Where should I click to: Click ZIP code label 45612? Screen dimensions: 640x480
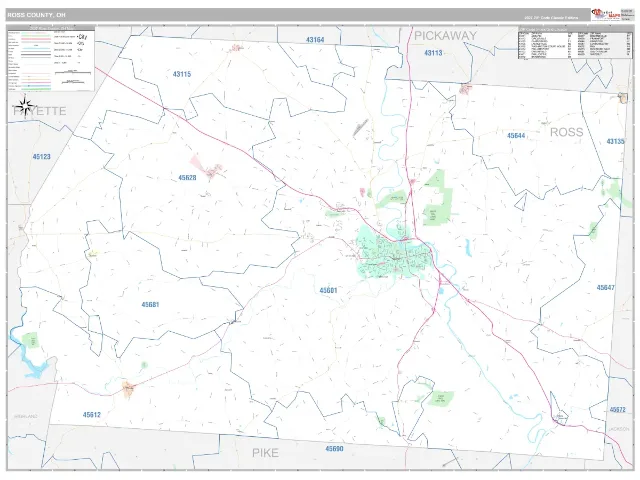[x=91, y=415]
